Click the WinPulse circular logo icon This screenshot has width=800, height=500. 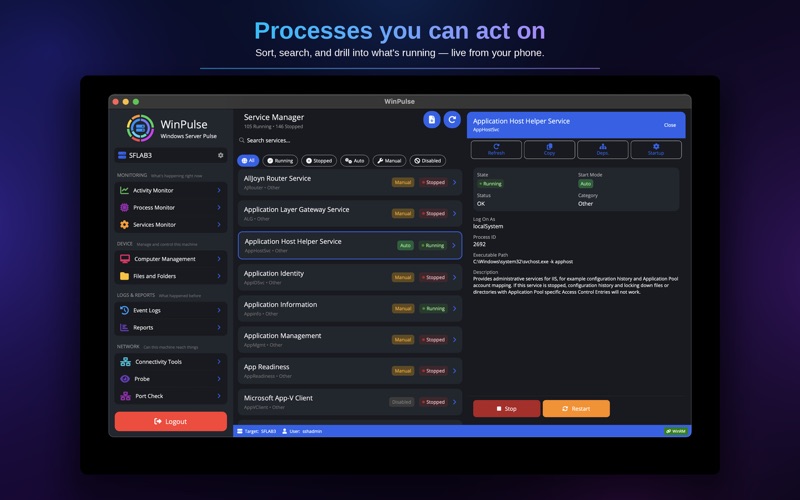point(140,128)
